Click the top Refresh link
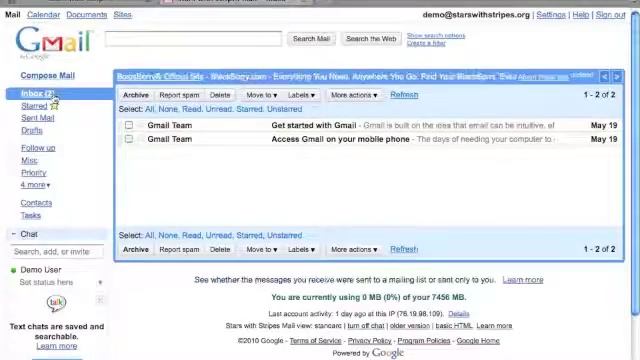Image resolution: width=640 pixels, height=360 pixels. [404, 95]
